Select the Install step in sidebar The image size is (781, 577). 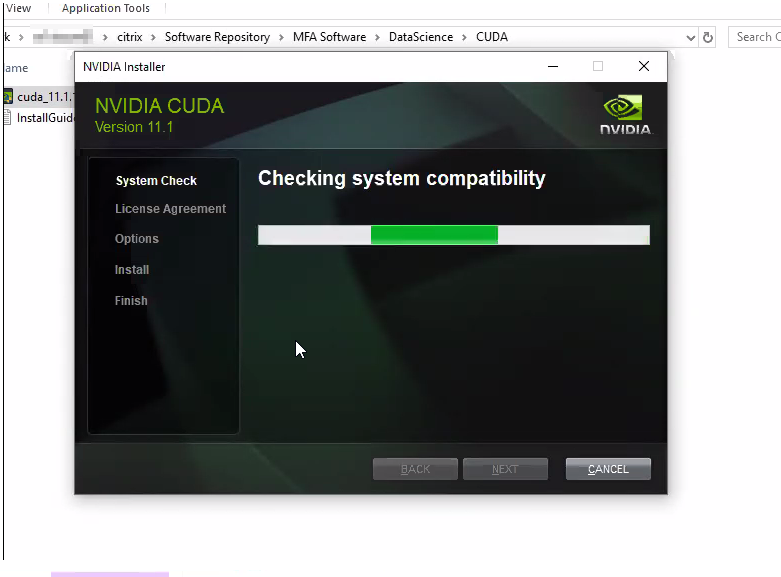click(x=131, y=270)
